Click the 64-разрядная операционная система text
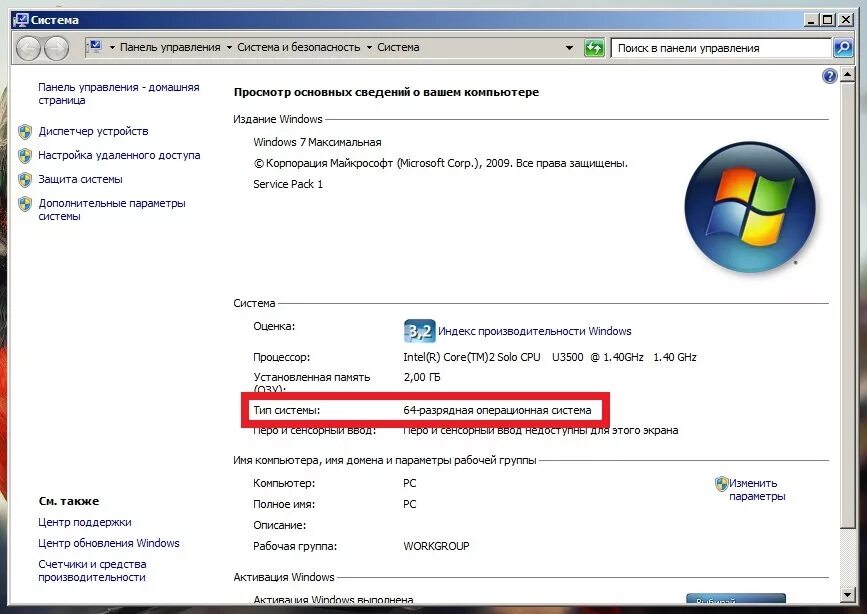867x614 pixels. [497, 410]
